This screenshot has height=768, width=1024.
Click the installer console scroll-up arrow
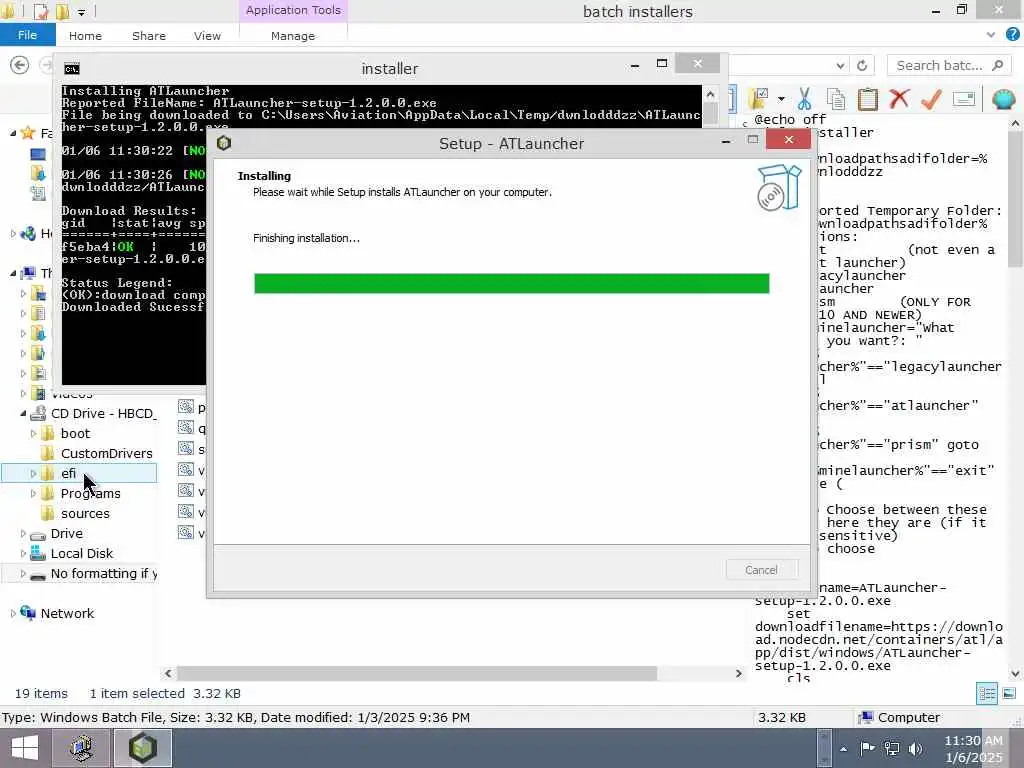710,95
